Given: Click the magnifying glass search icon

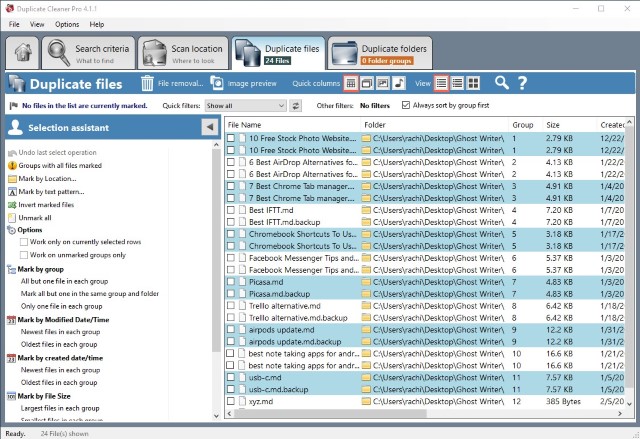Looking at the screenshot, I should [x=502, y=83].
